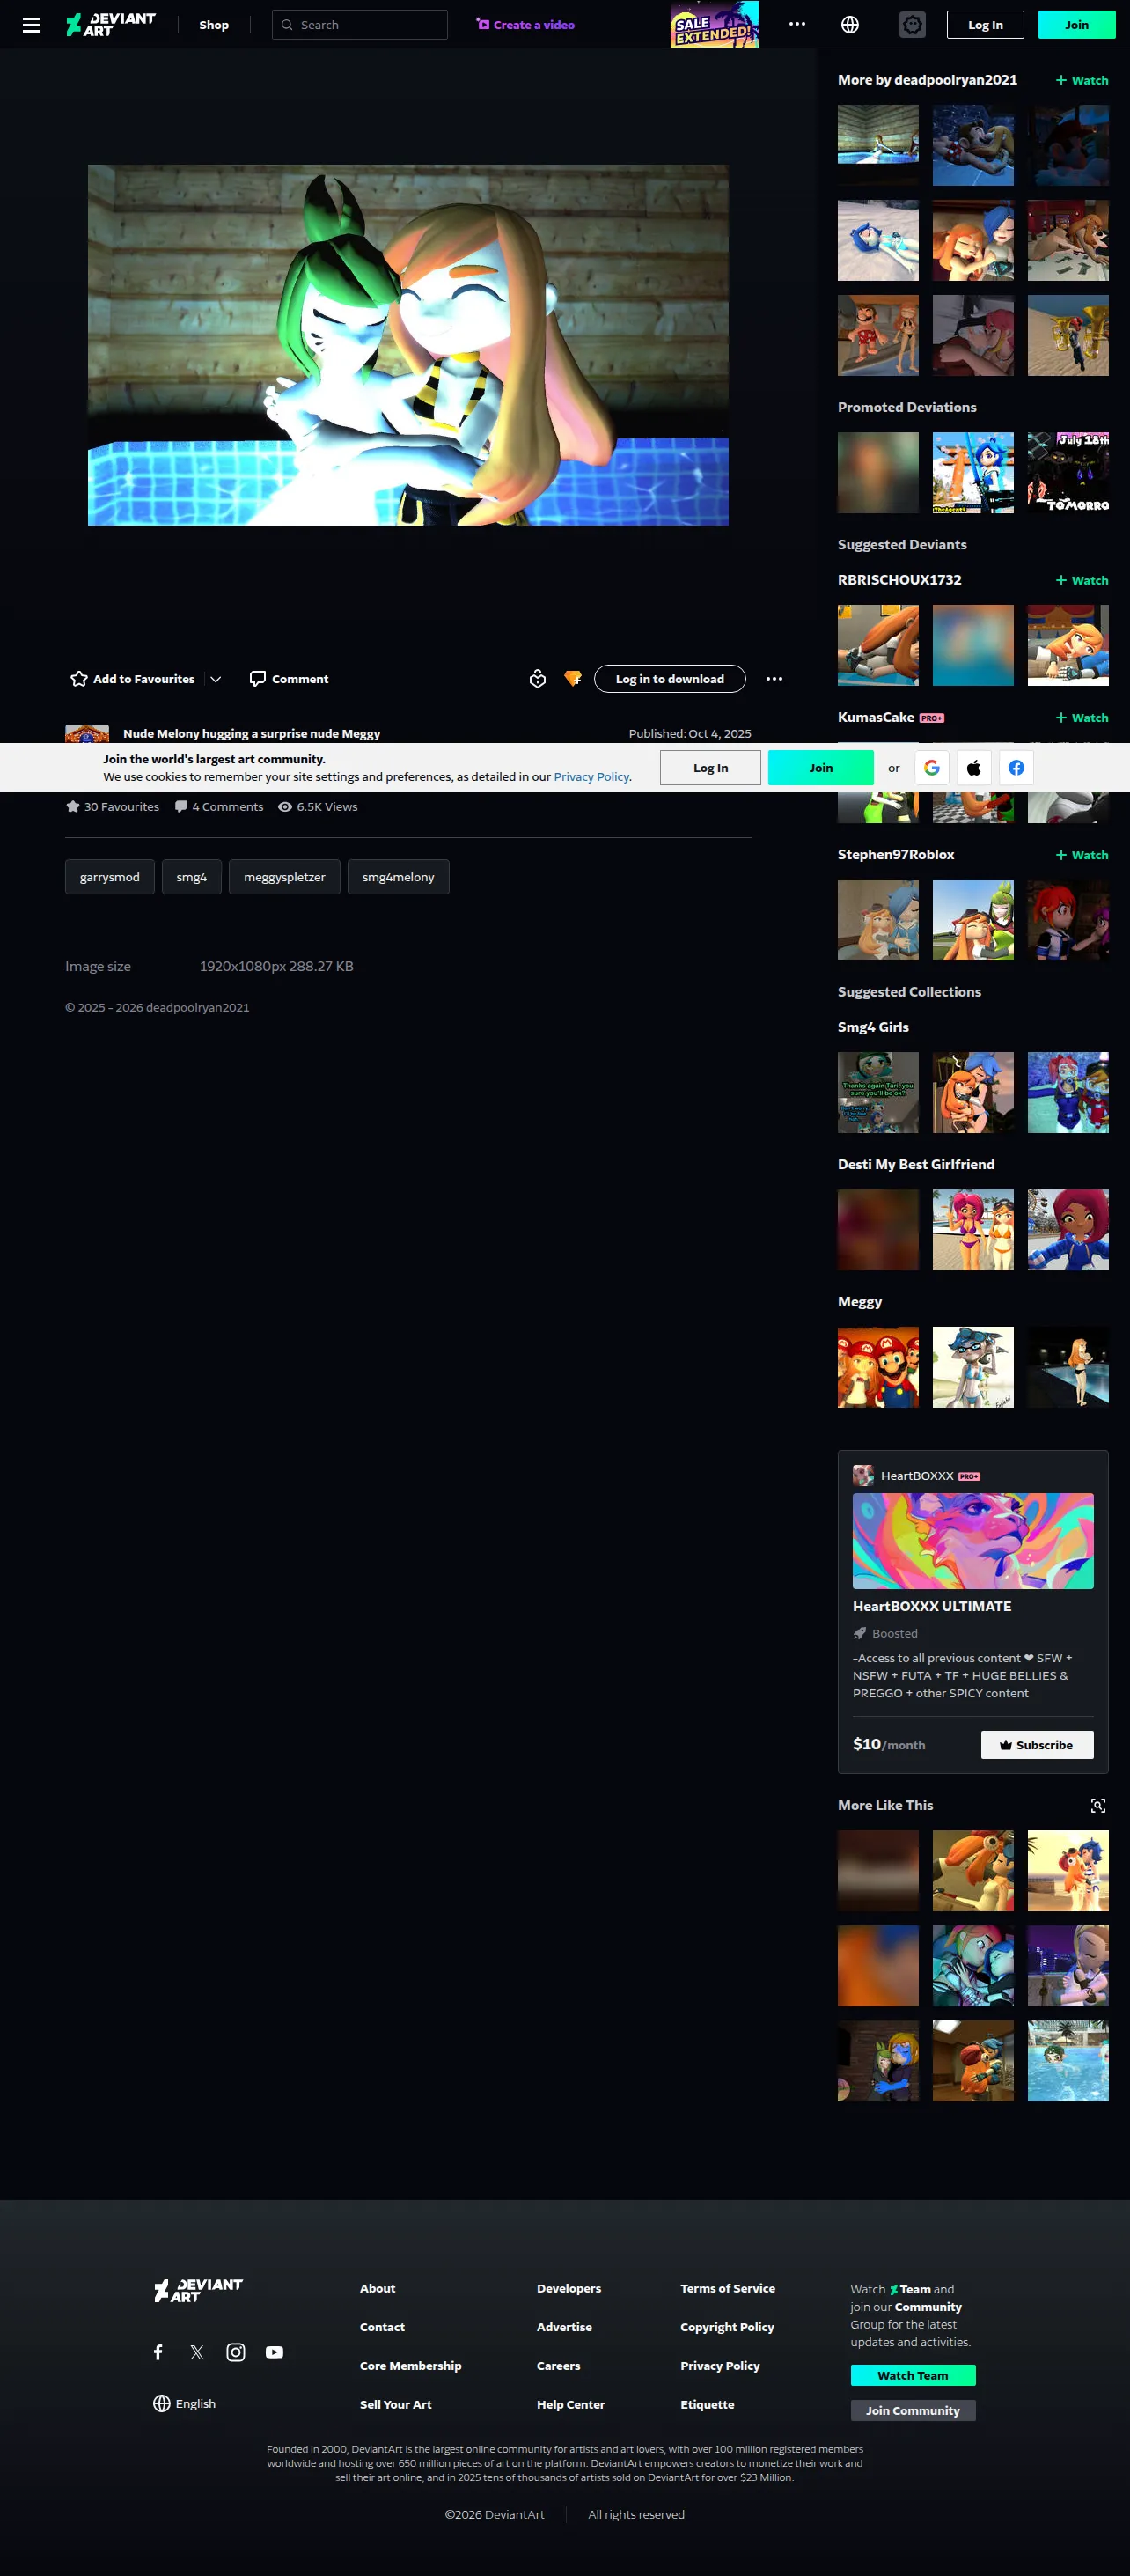Click the magnifier icon in search box

(287, 25)
